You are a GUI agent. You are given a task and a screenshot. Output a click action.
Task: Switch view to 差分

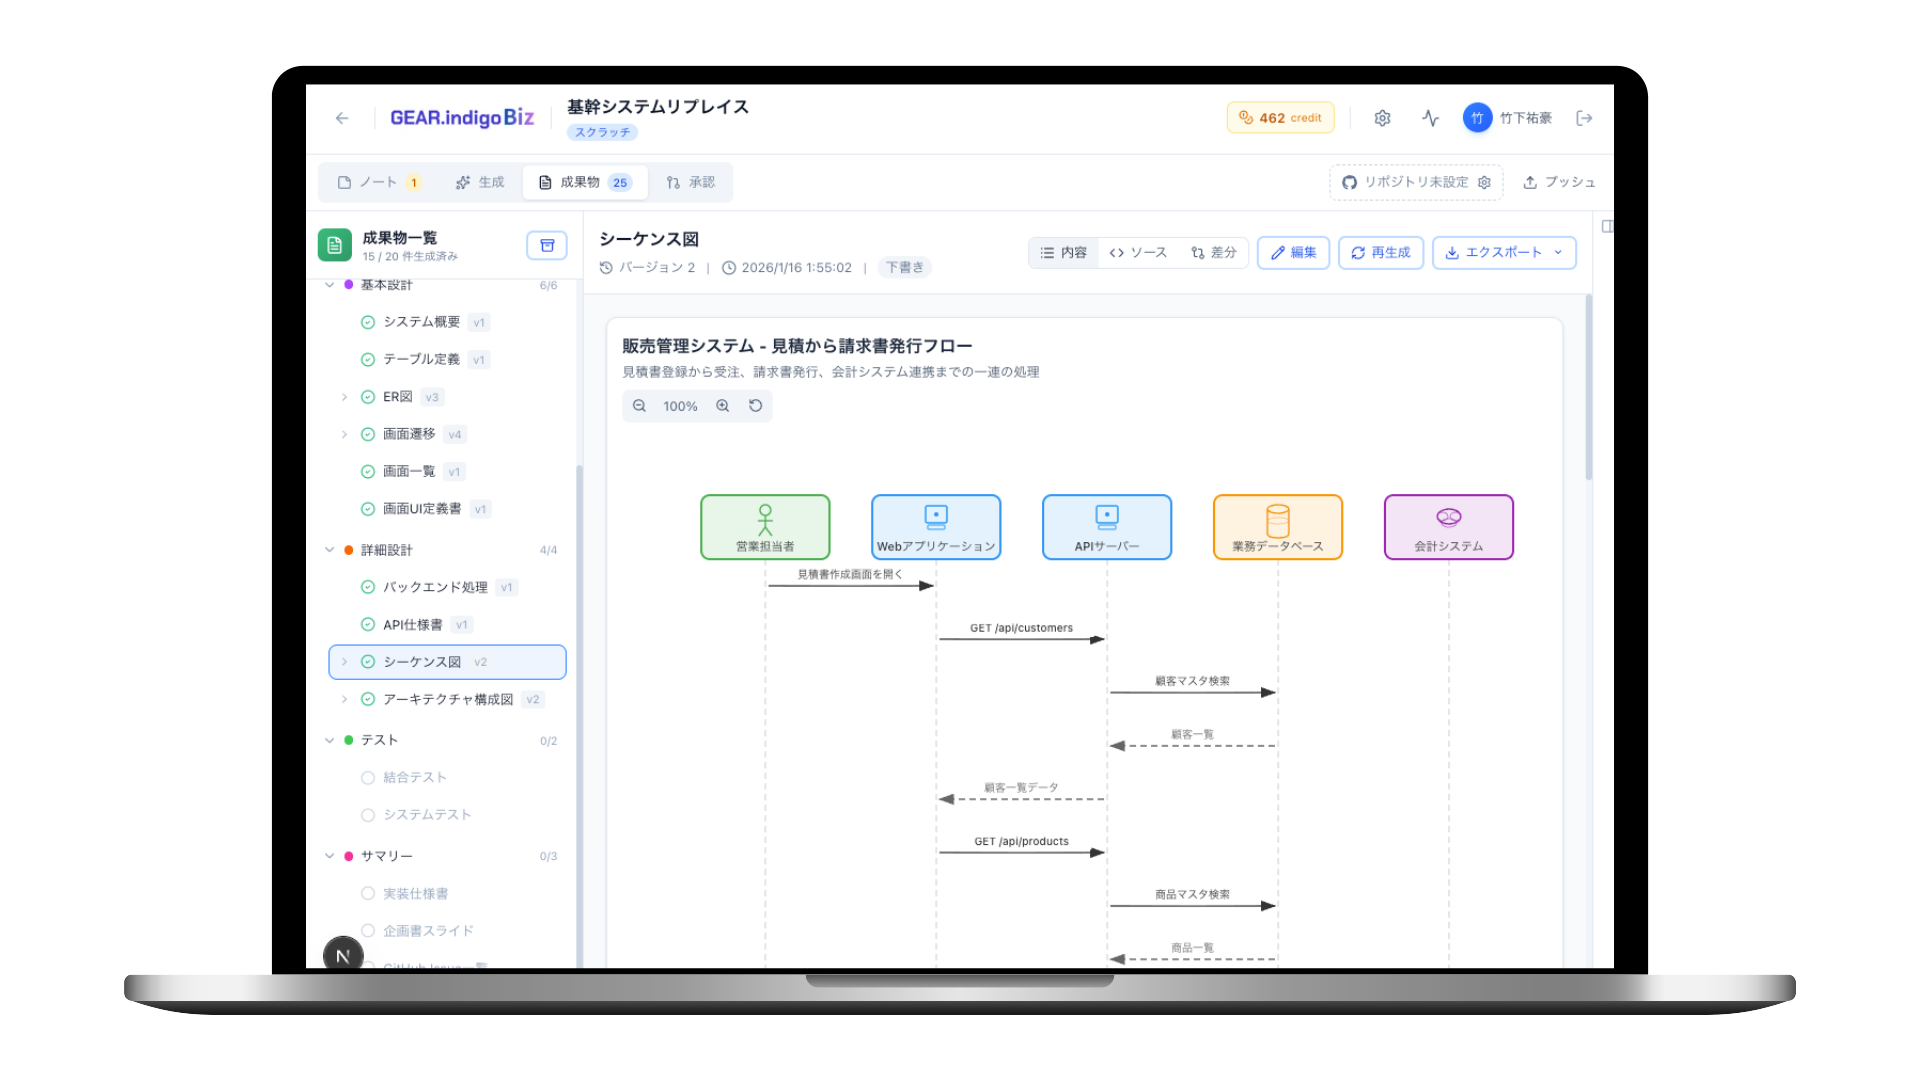tap(1213, 253)
